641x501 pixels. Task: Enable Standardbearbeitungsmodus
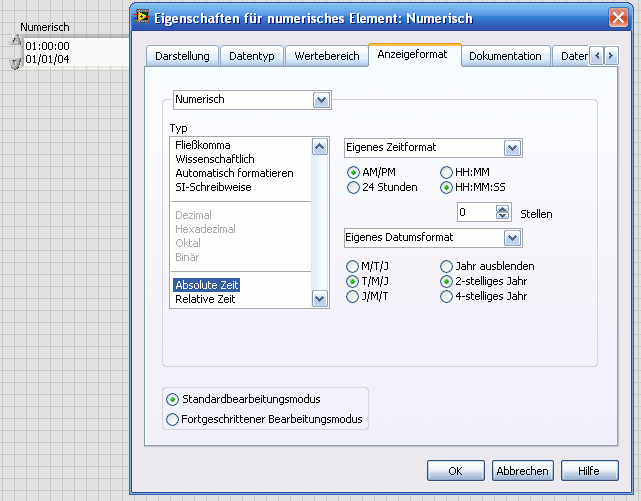click(173, 399)
